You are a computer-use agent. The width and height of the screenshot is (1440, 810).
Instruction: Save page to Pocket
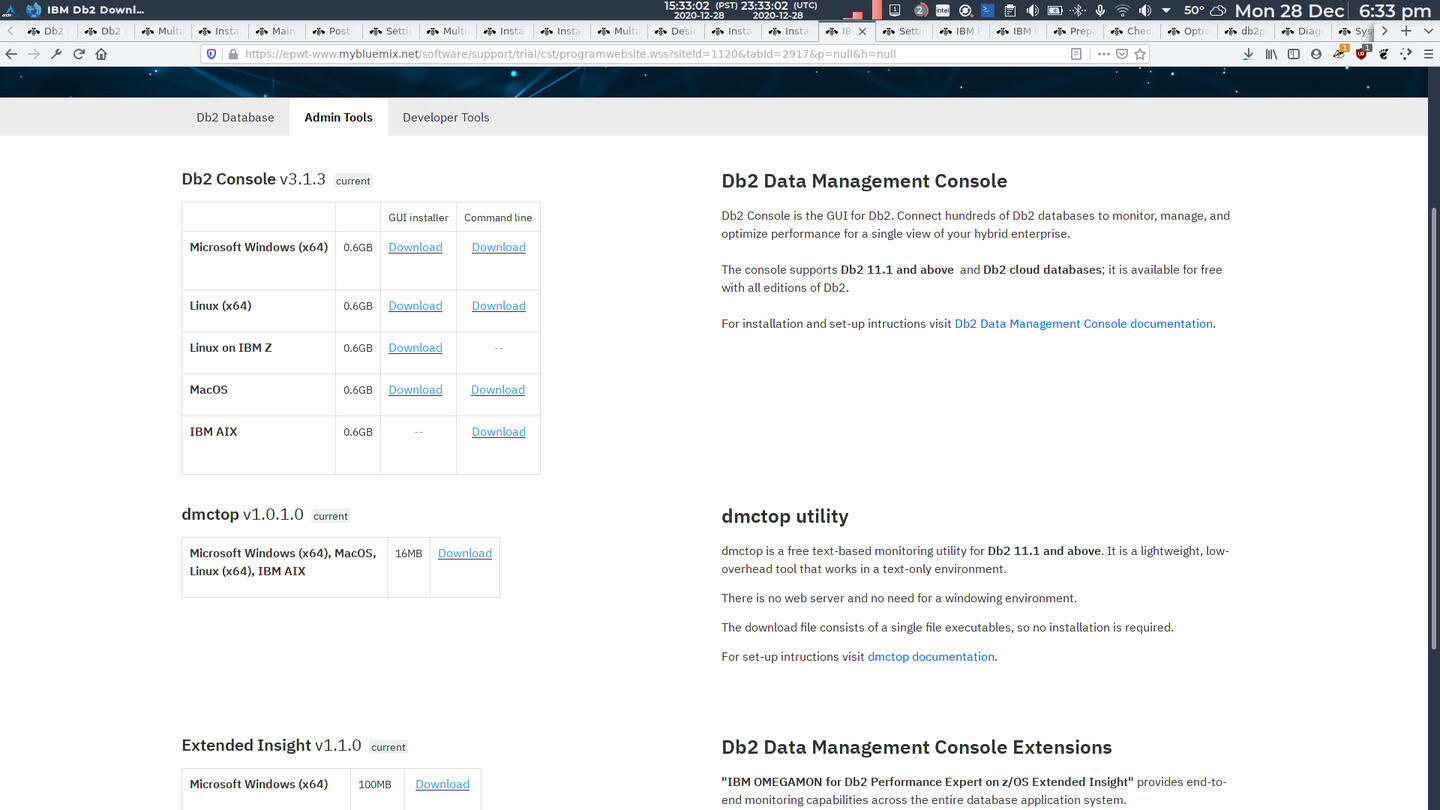pyautogui.click(x=1121, y=54)
